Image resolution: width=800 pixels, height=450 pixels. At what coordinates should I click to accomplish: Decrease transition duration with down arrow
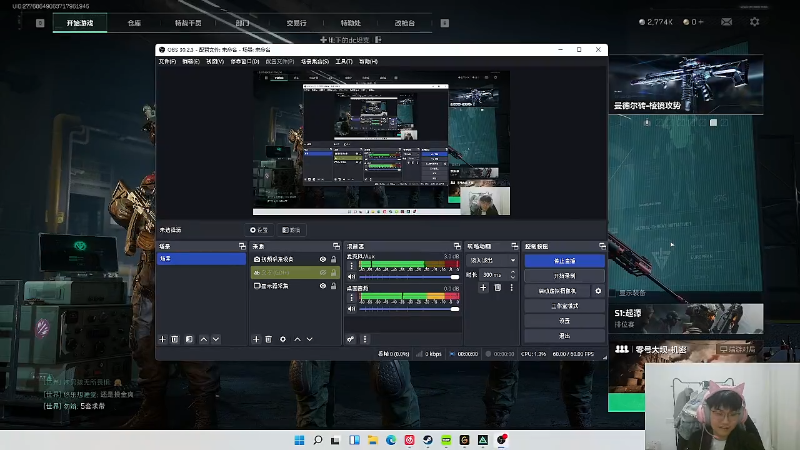[513, 278]
